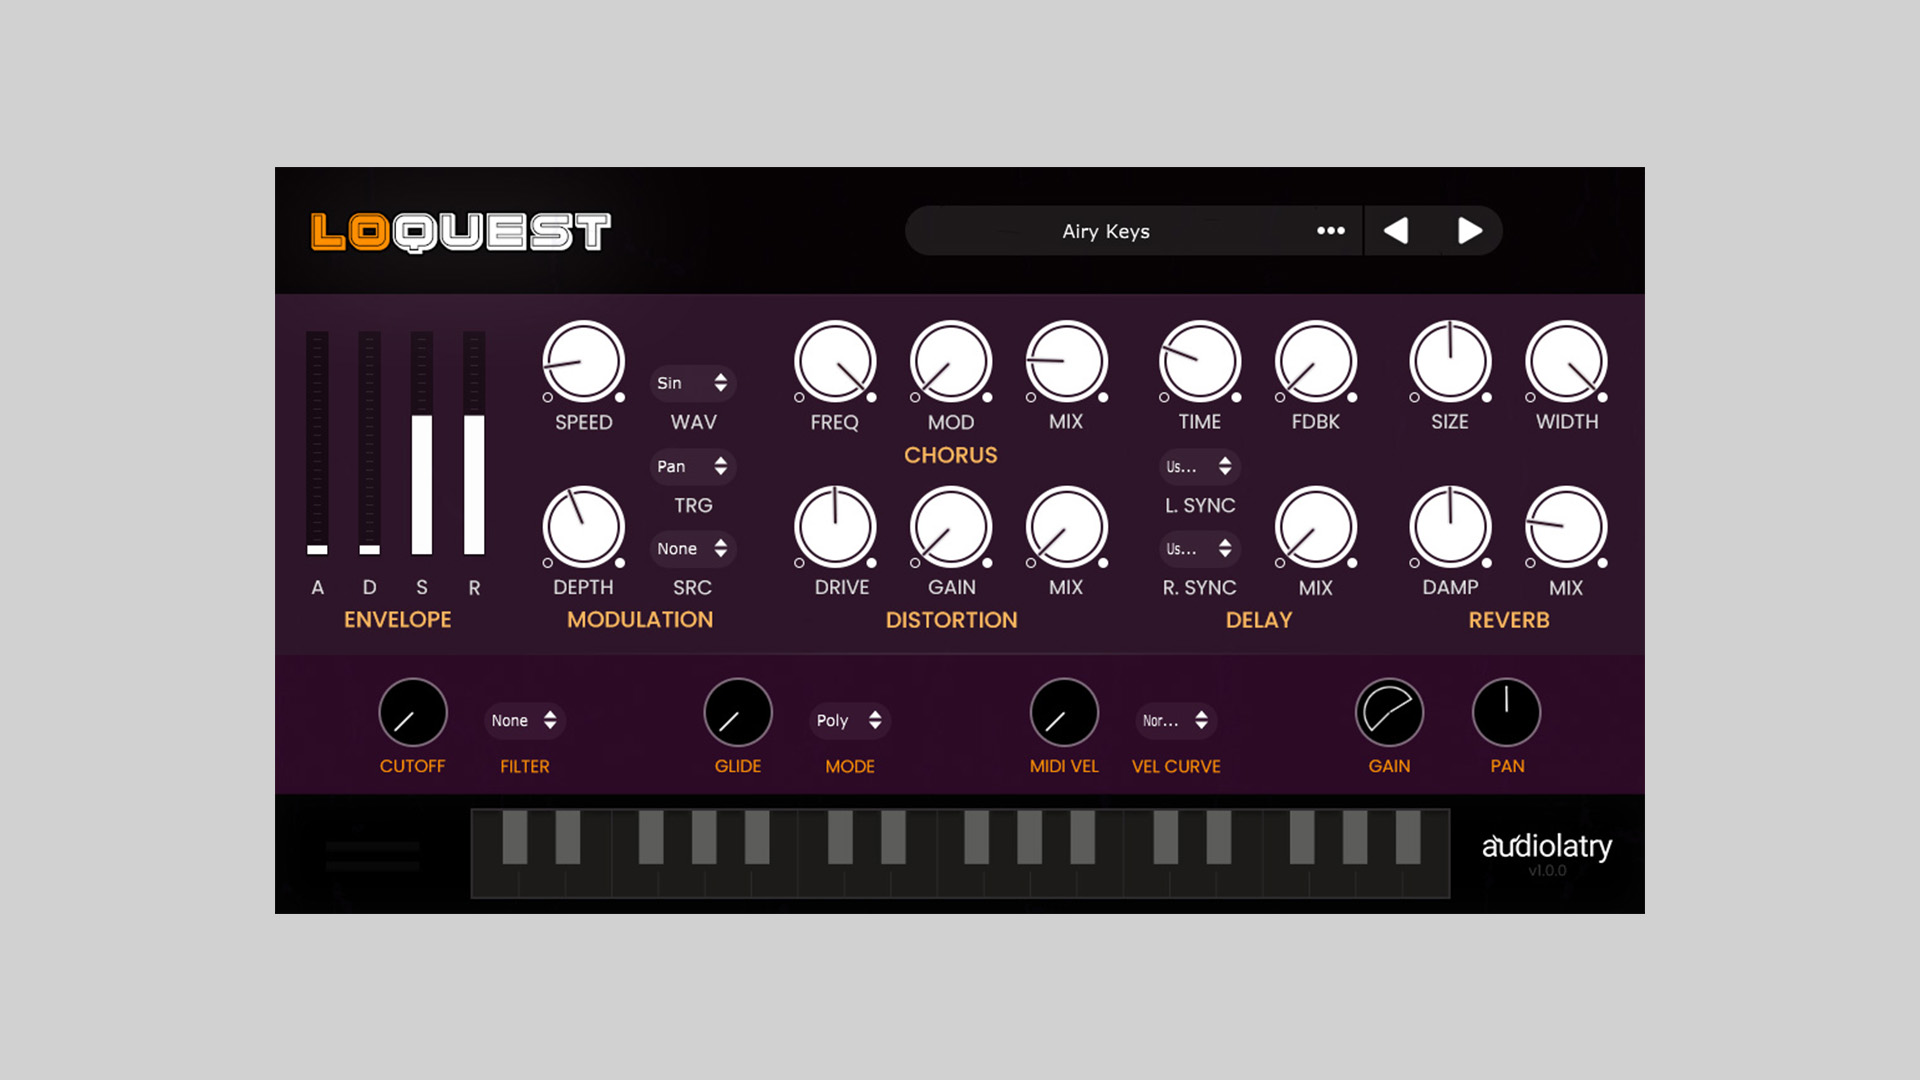Click the Chorus MOD knob

point(951,361)
